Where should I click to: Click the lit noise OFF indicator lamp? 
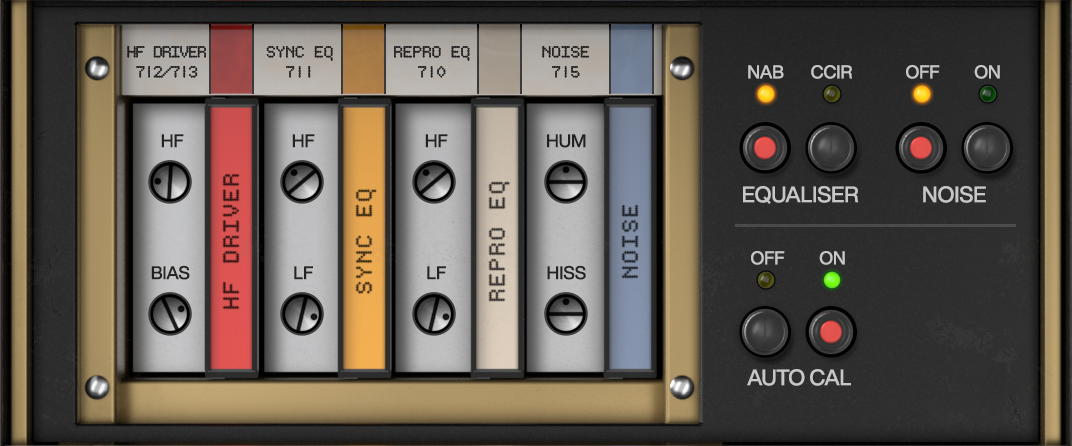[x=922, y=94]
